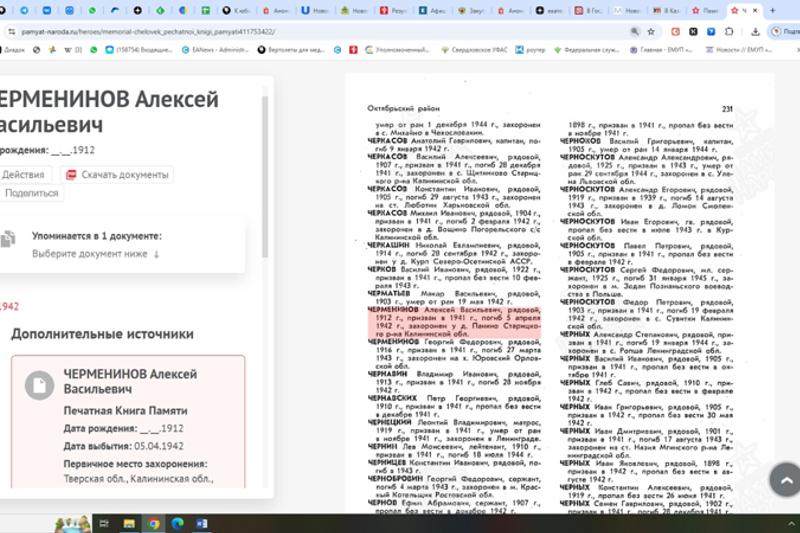800x533 pixels.
Task: Click the PDF icon beside Скачать документы
Action: (71, 174)
